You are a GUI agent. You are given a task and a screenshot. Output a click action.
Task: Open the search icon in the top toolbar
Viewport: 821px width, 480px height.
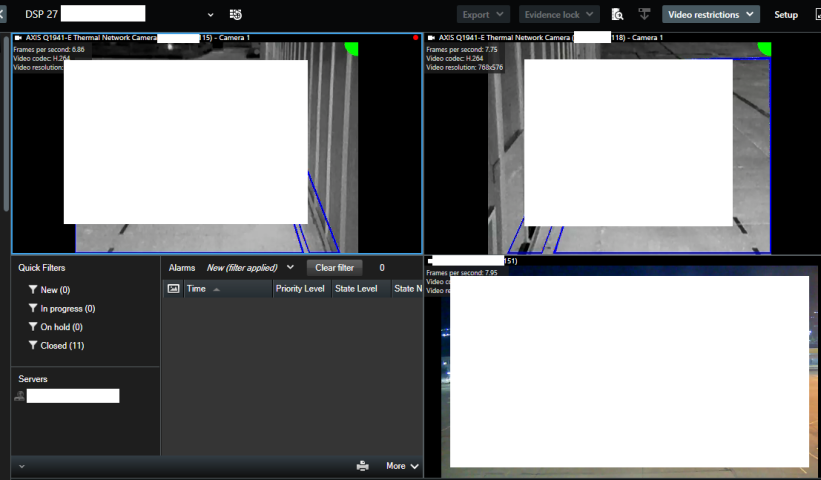pyautogui.click(x=618, y=15)
